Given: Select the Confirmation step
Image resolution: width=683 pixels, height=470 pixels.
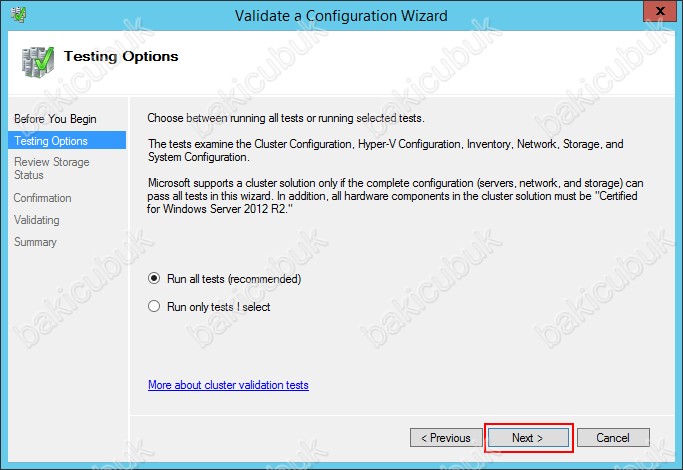Looking at the screenshot, I should click(x=43, y=198).
